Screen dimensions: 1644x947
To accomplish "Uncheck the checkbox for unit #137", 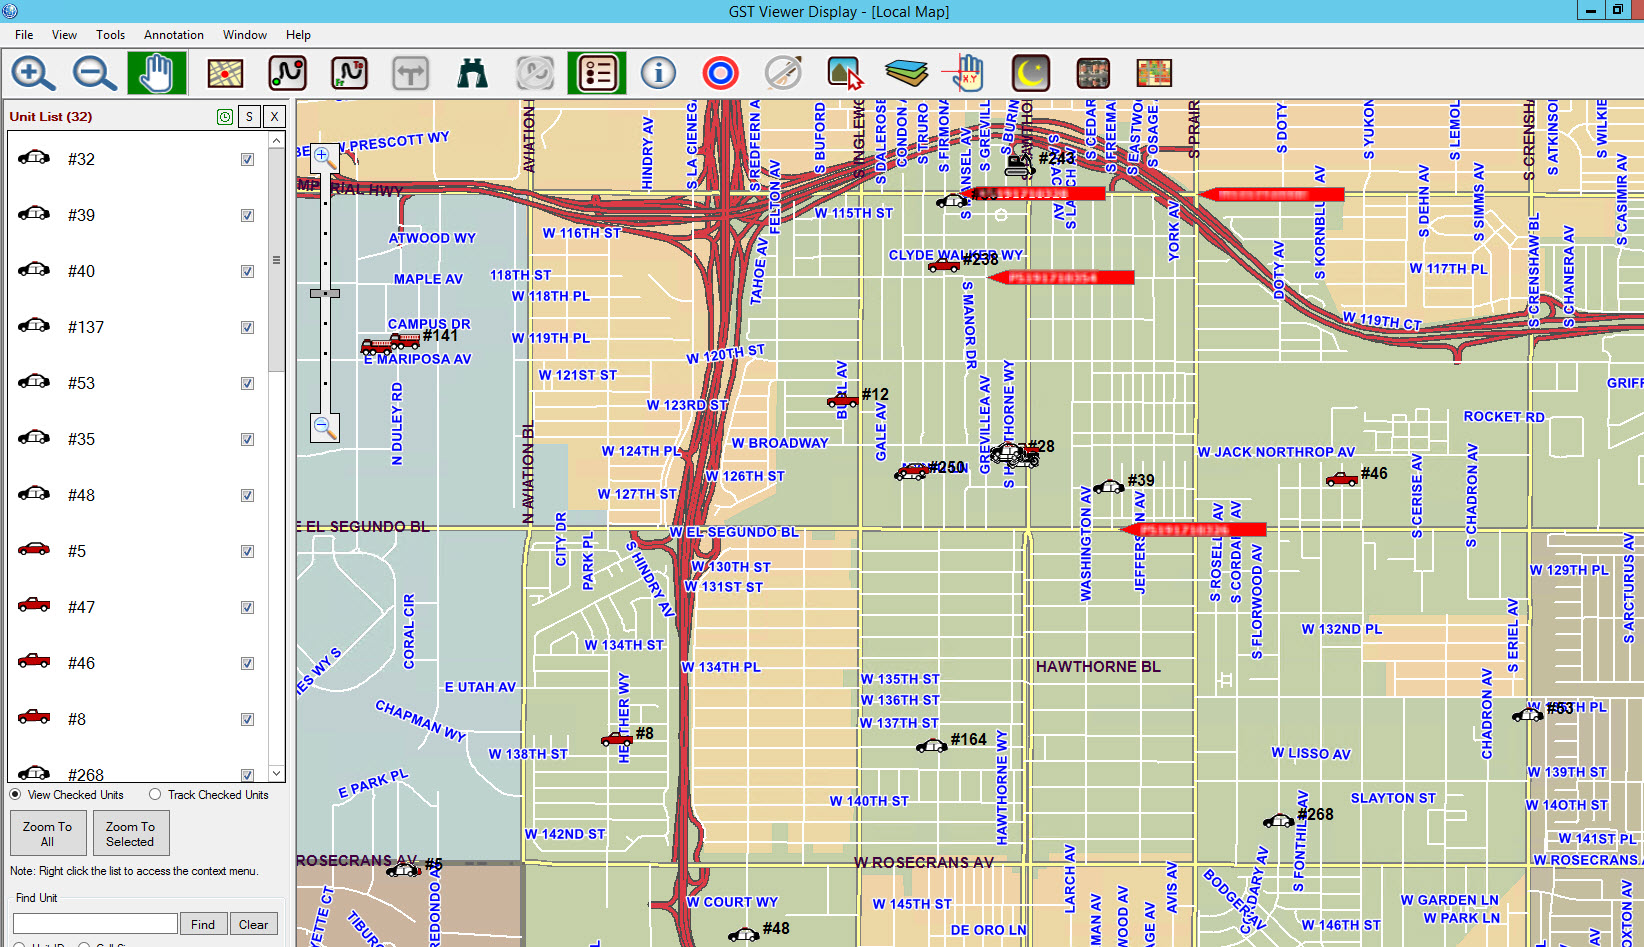I will point(247,328).
